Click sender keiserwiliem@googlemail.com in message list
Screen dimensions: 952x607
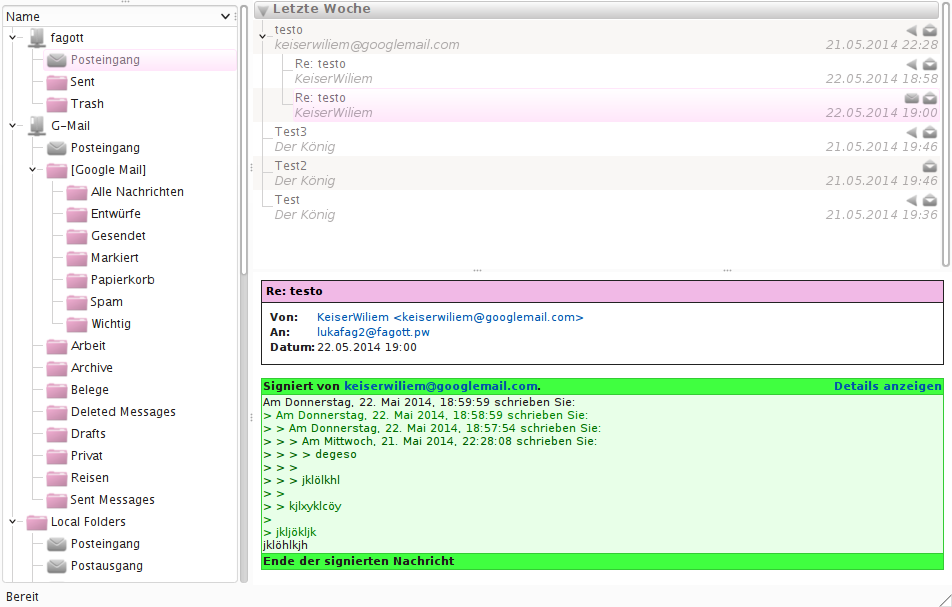coord(367,45)
